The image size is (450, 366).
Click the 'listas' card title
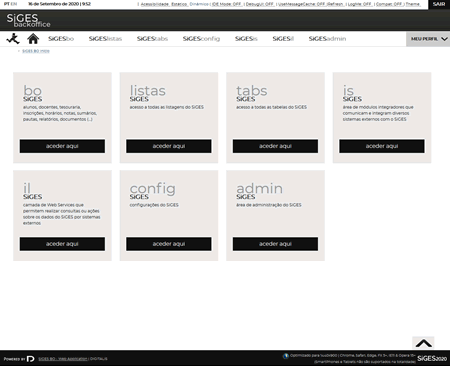point(148,91)
